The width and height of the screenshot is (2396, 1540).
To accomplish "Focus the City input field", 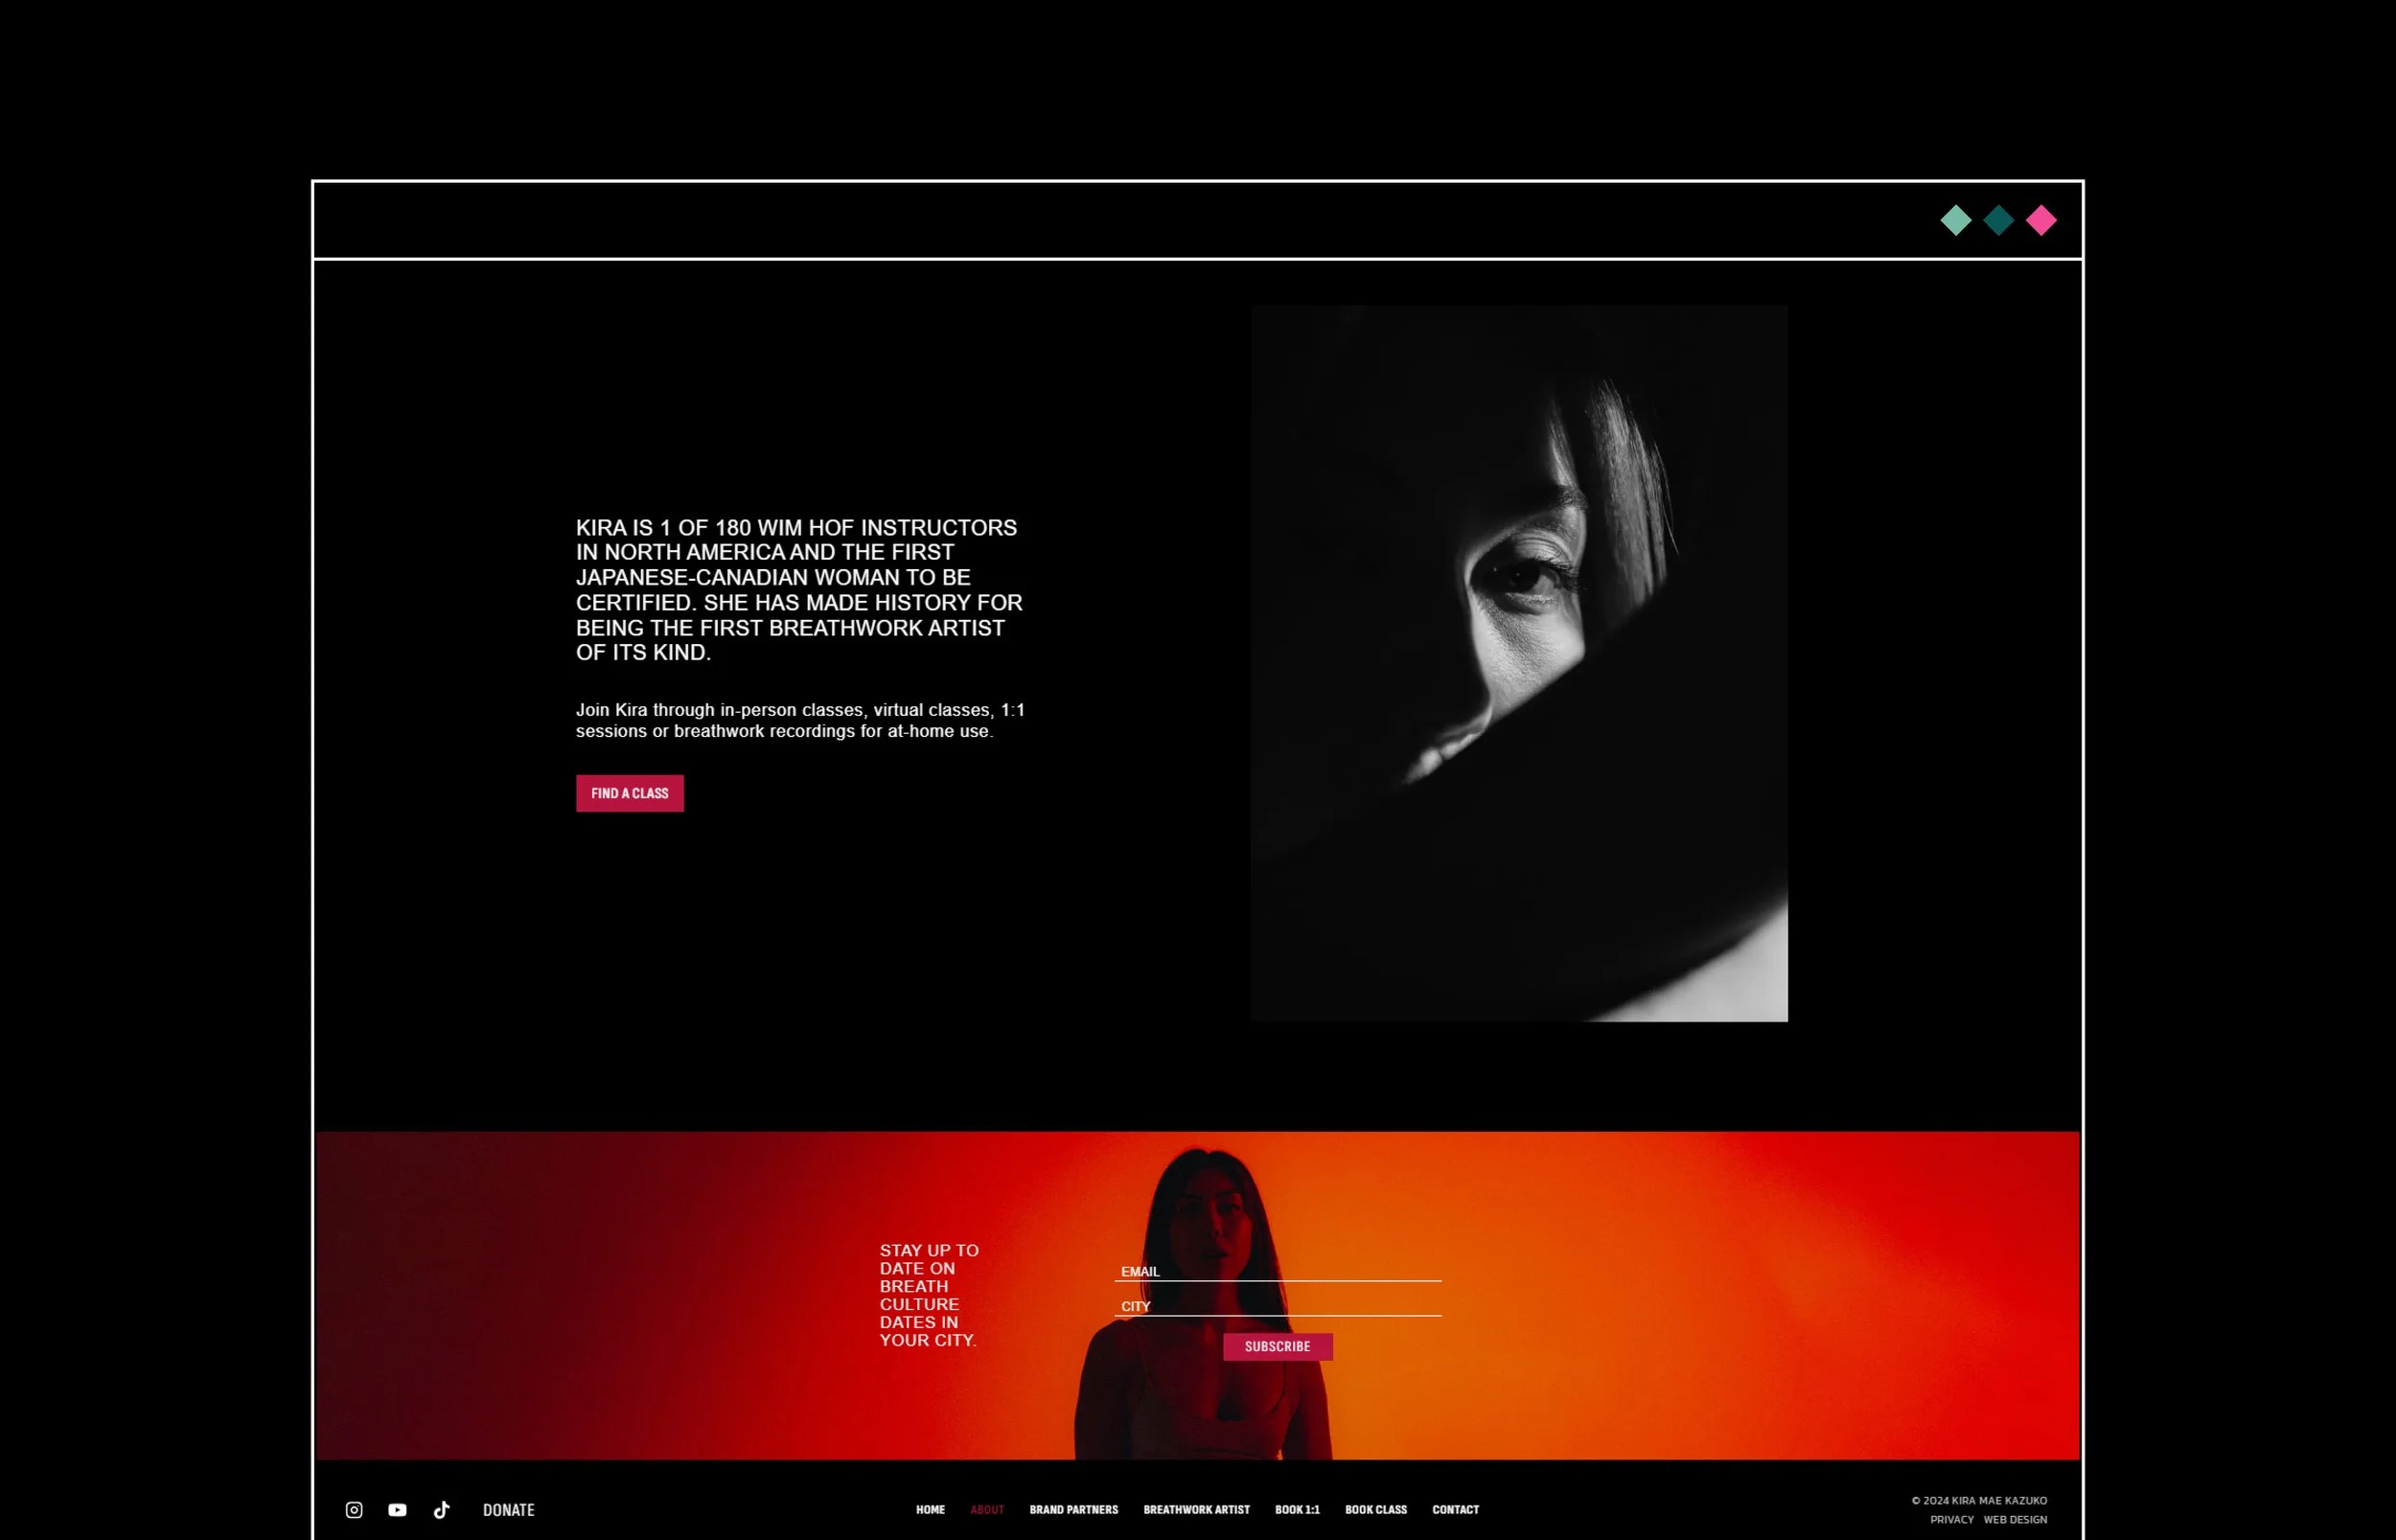I will tap(1278, 1306).
